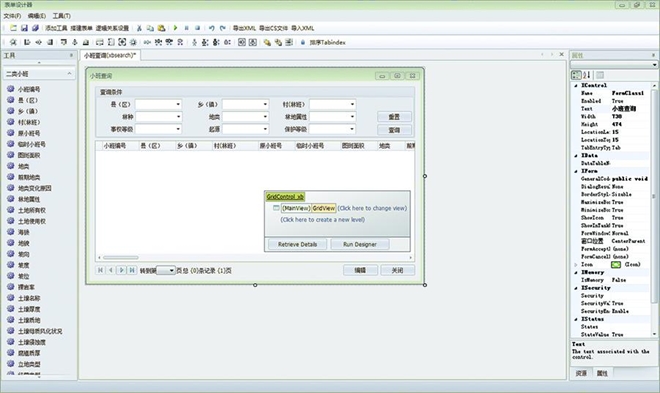Viewport: 660px width, 393px height.
Task: Click the first icon of the layout toolbar
Action: 13,42
